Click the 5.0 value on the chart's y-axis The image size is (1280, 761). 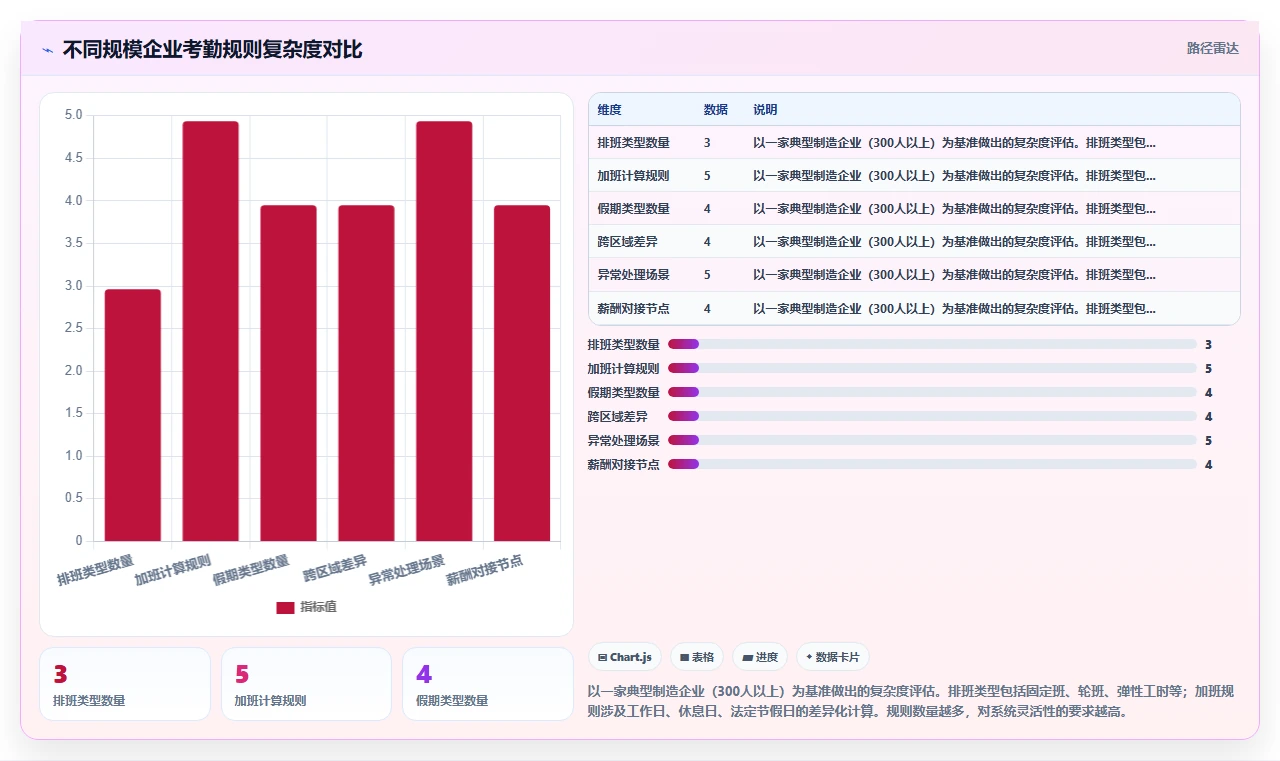tap(74, 115)
